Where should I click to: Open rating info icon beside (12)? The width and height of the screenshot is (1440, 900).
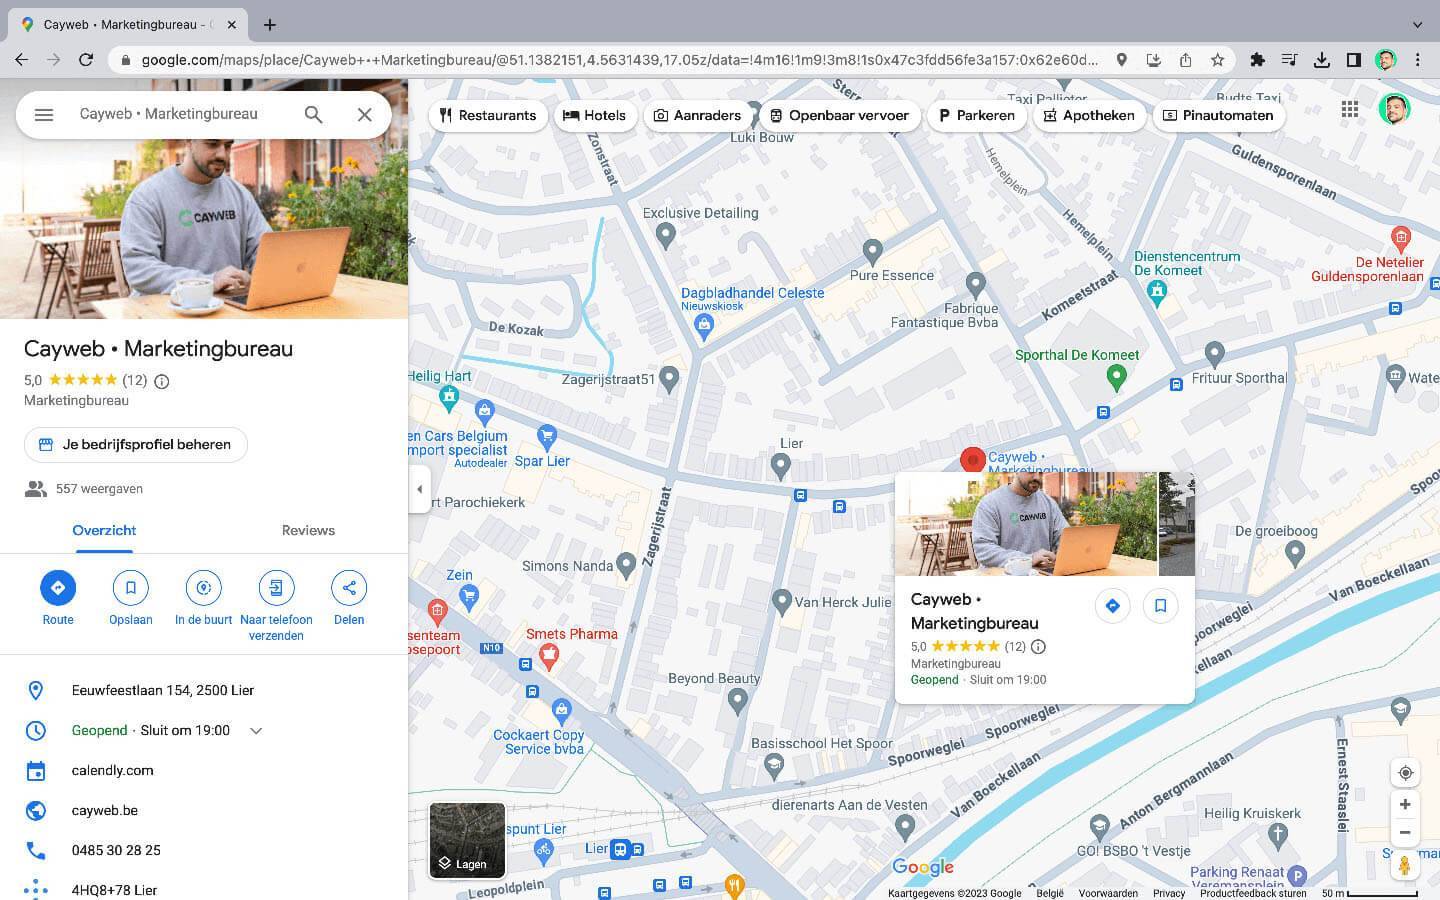click(162, 381)
